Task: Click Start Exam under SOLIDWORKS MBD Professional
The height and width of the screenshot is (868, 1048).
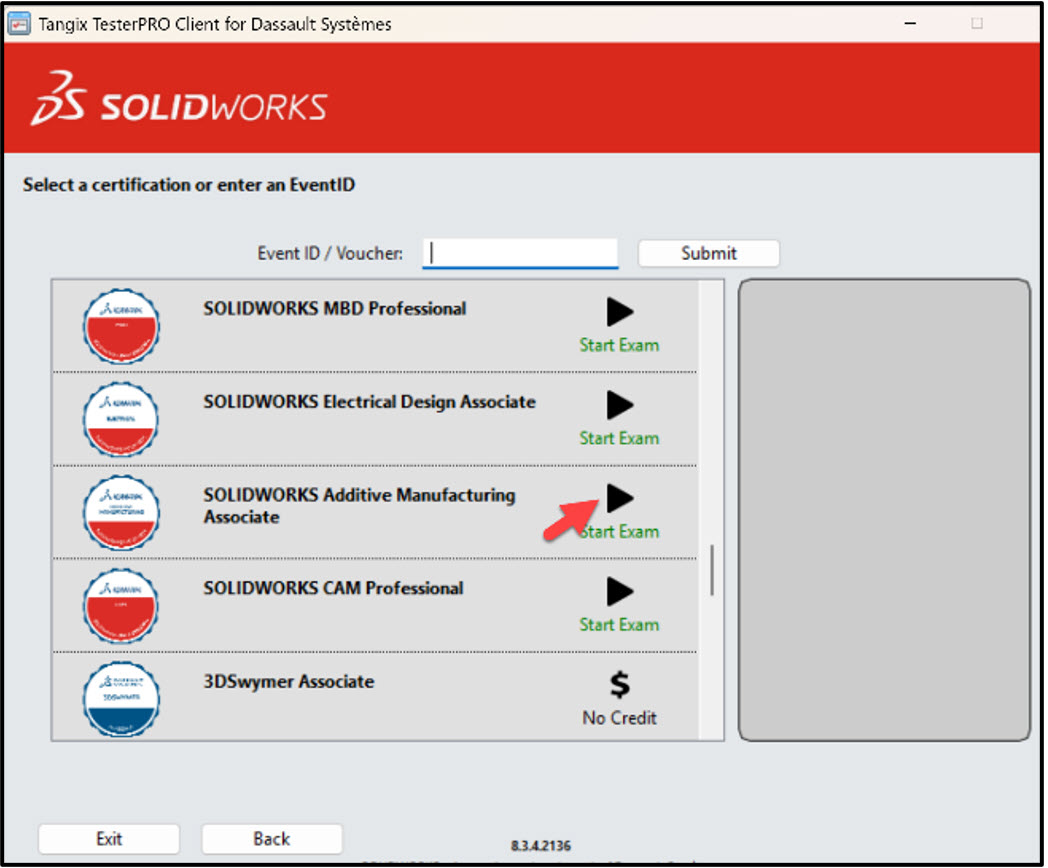Action: pos(619,344)
